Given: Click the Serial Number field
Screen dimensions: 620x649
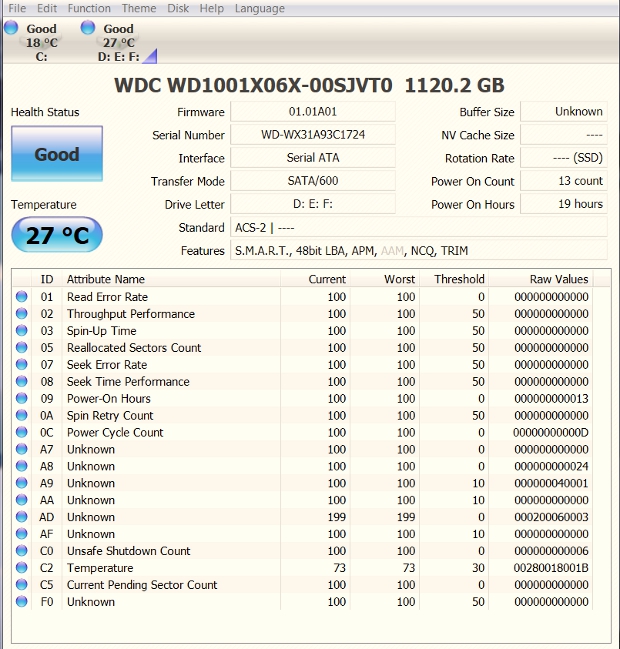Looking at the screenshot, I should tap(313, 135).
